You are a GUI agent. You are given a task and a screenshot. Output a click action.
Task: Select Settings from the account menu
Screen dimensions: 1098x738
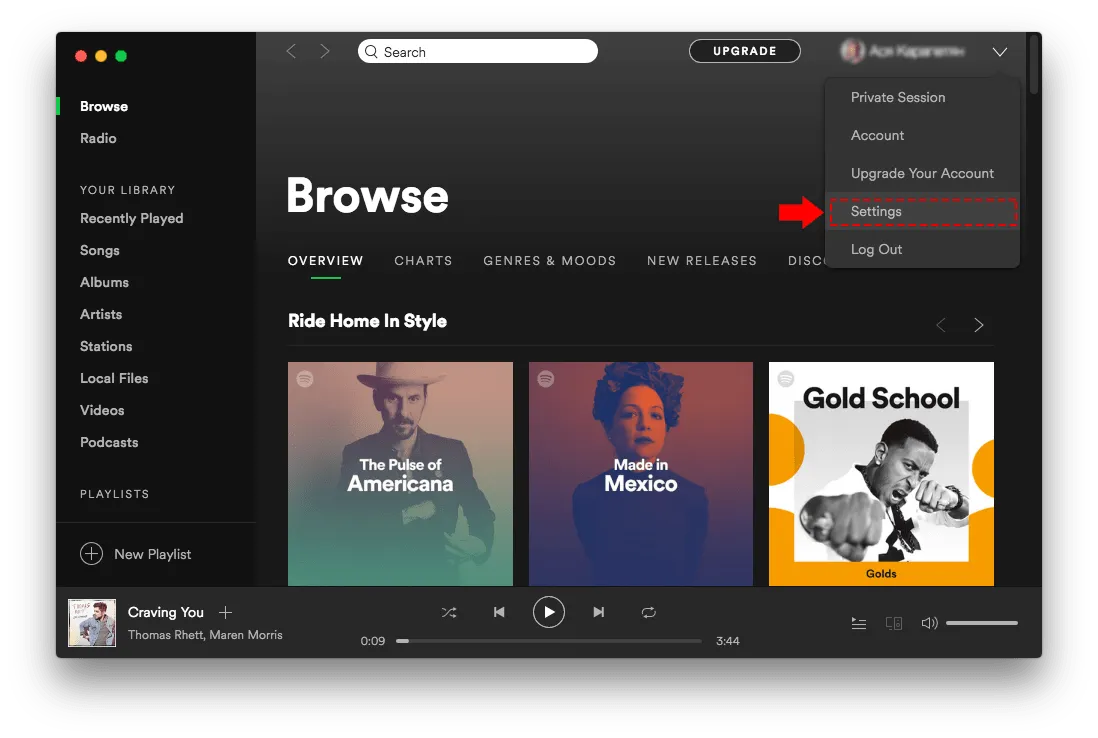click(x=875, y=211)
